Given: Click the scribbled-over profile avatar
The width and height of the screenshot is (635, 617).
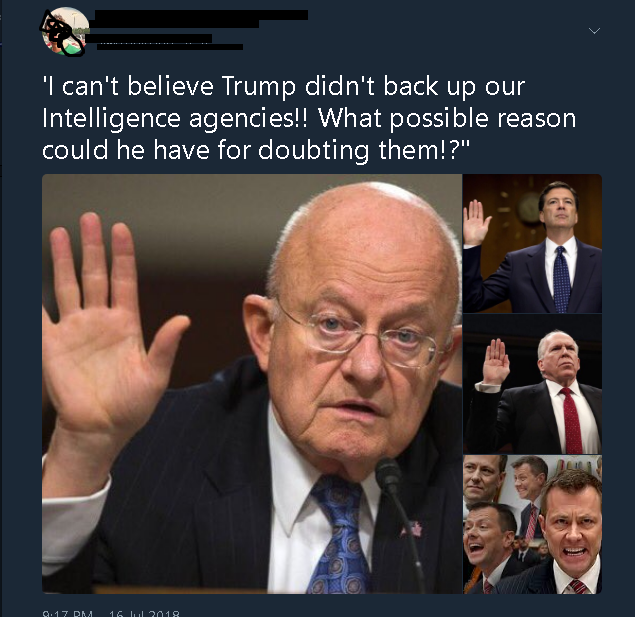Looking at the screenshot, I should 64,31.
